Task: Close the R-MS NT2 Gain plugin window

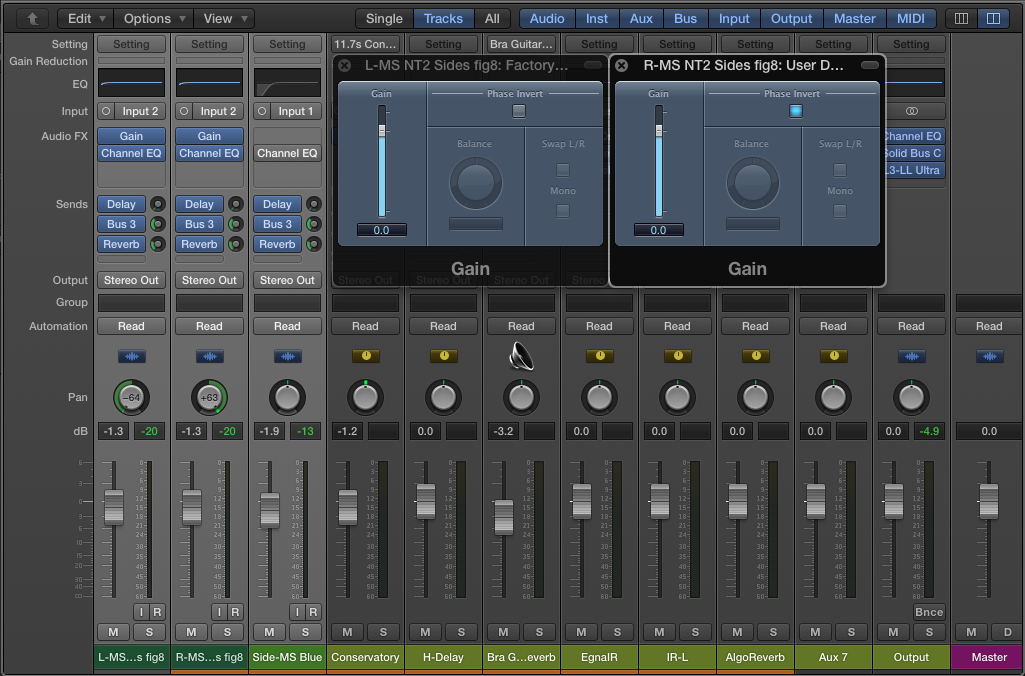Action: pyautogui.click(x=622, y=65)
